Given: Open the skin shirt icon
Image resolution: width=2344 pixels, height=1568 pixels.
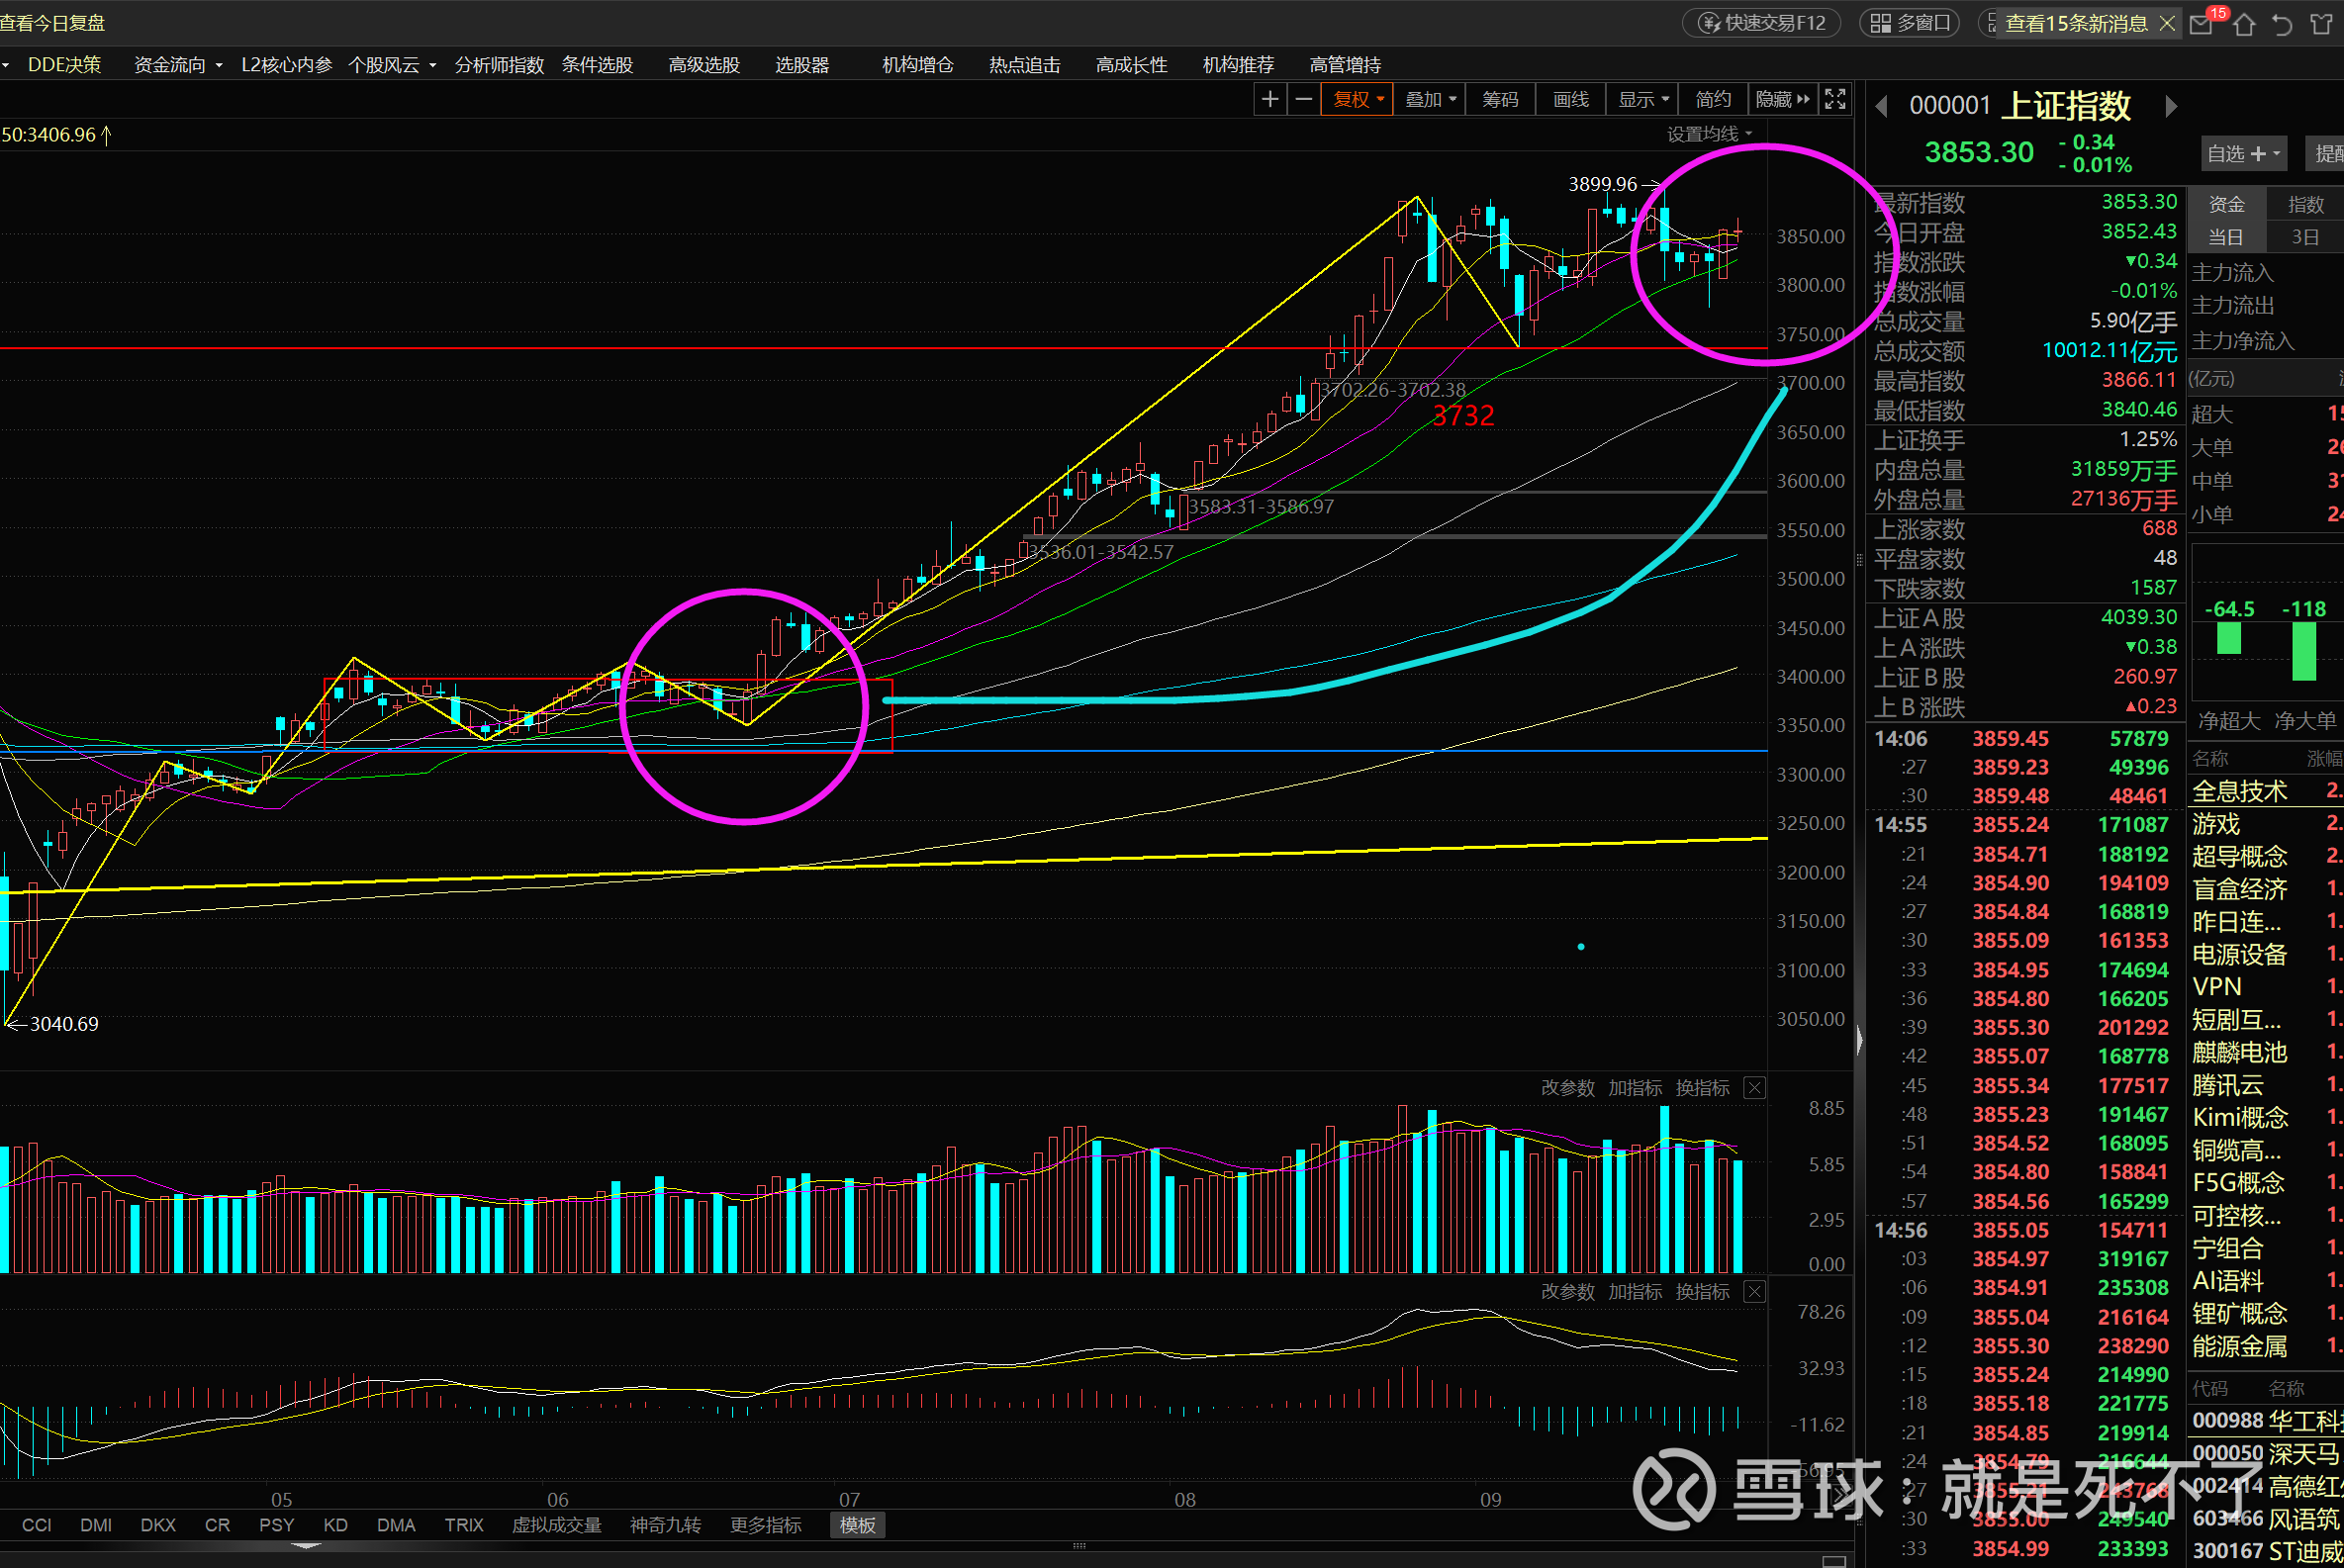Looking at the screenshot, I should 2322,24.
